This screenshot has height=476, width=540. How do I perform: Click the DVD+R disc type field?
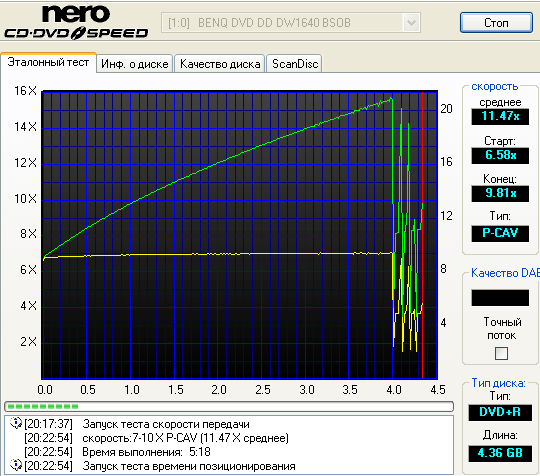(500, 412)
